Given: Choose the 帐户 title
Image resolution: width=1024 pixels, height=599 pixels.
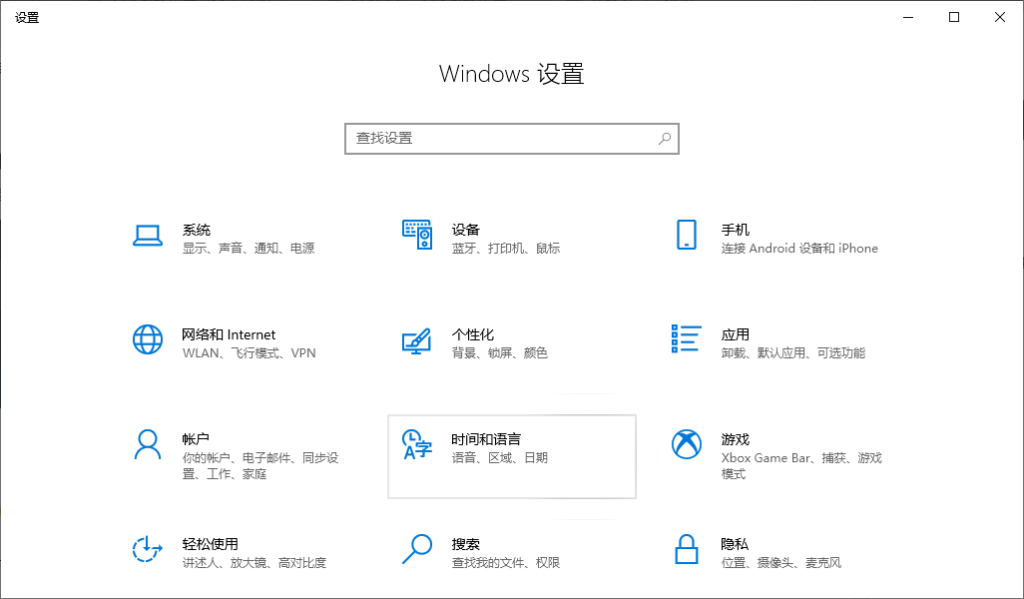Looking at the screenshot, I should (195, 439).
